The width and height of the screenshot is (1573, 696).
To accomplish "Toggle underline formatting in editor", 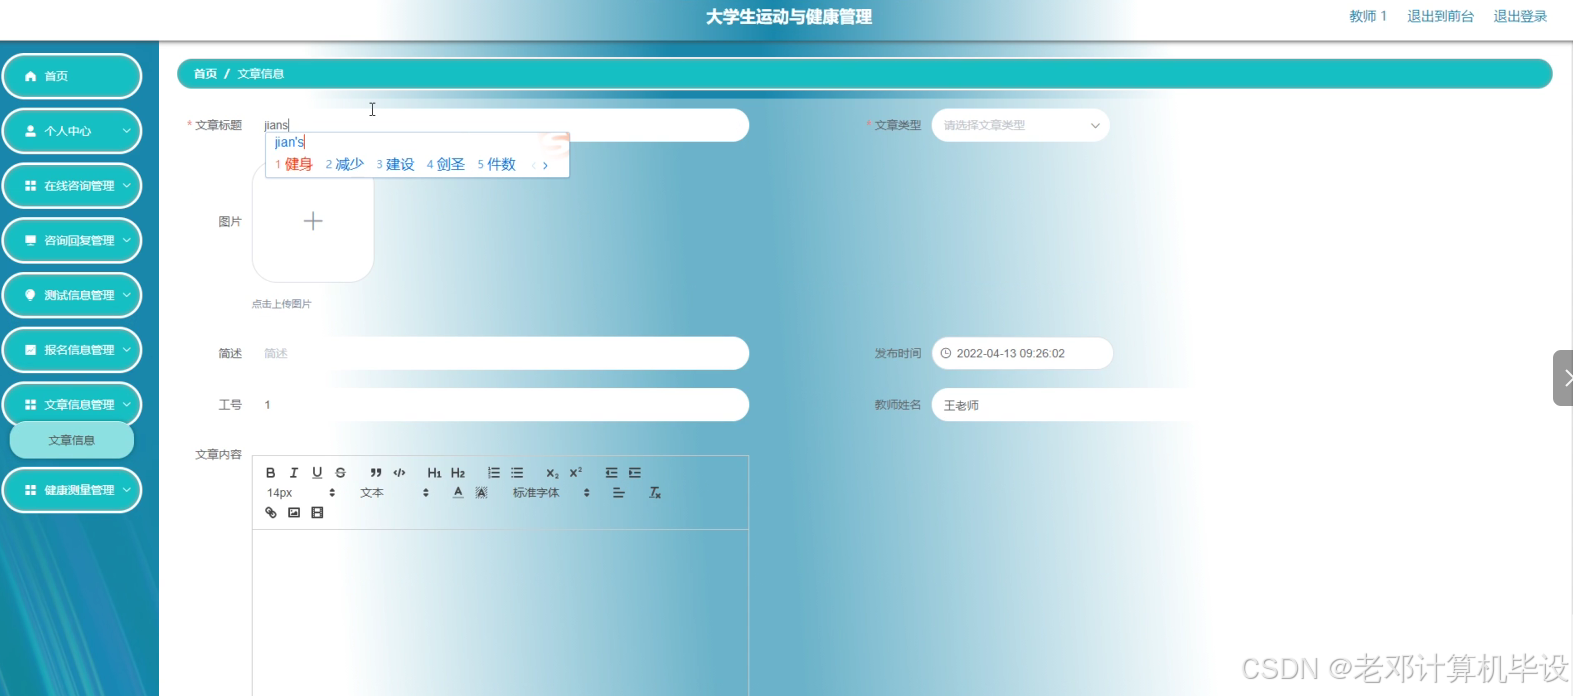I will click(317, 473).
